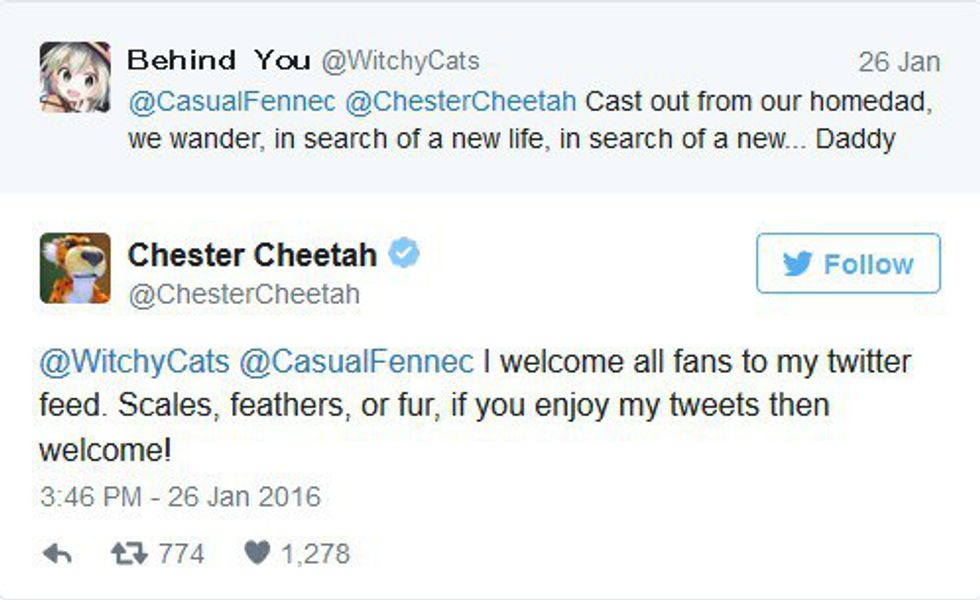Click @WitchyCats mention in Chester's reply
The width and height of the screenshot is (980, 600).
coord(133,361)
